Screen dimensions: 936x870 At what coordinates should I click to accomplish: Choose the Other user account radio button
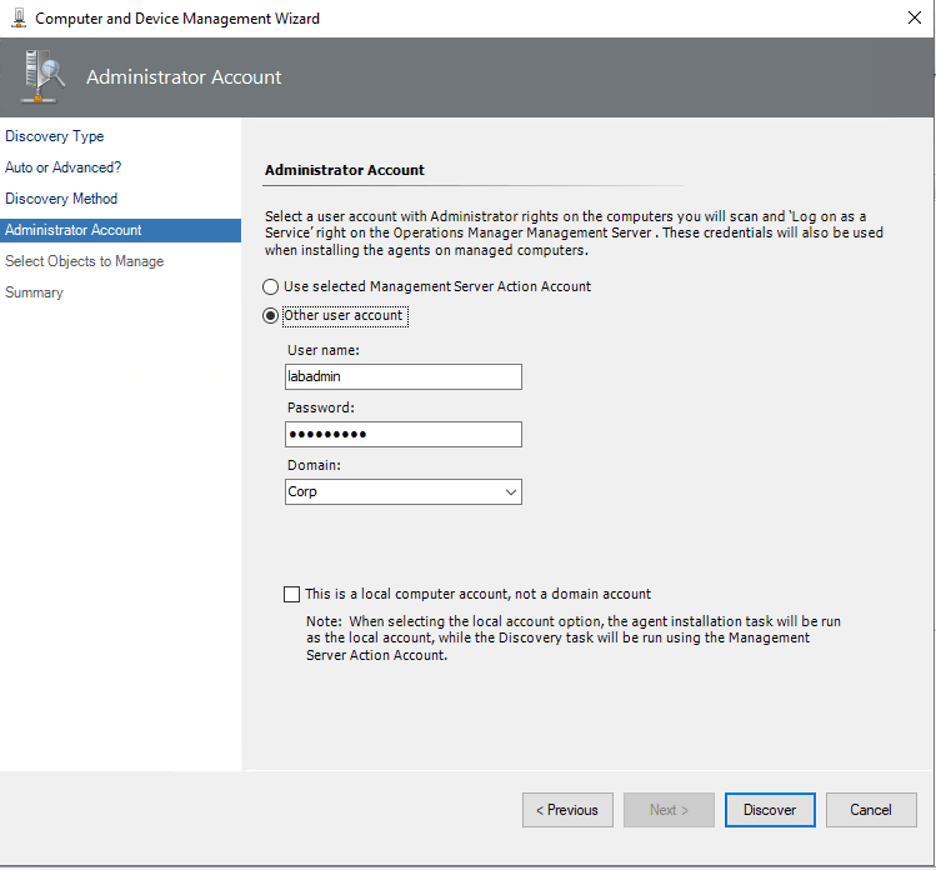(x=271, y=316)
